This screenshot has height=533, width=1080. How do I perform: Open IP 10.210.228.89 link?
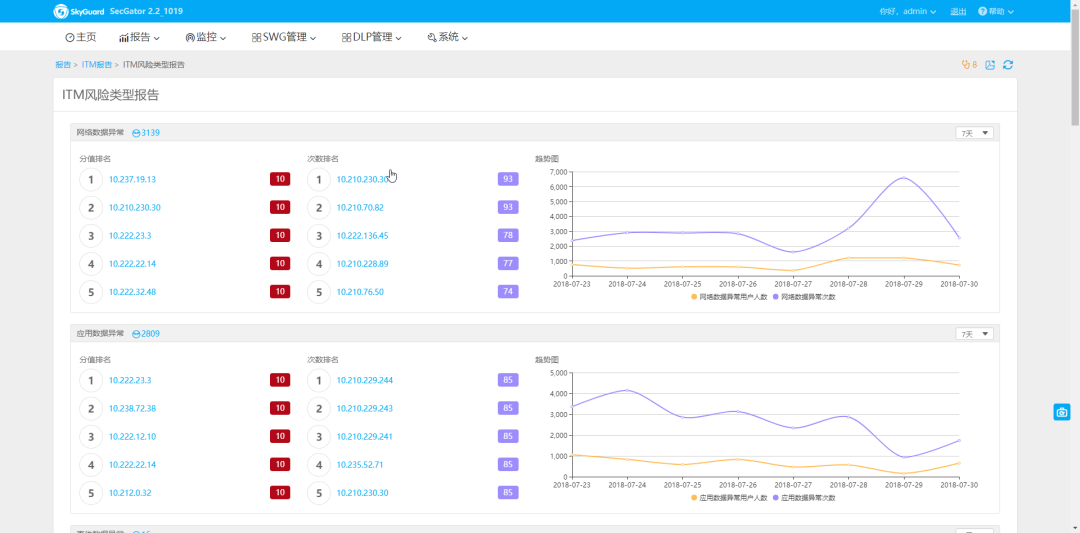(x=362, y=264)
